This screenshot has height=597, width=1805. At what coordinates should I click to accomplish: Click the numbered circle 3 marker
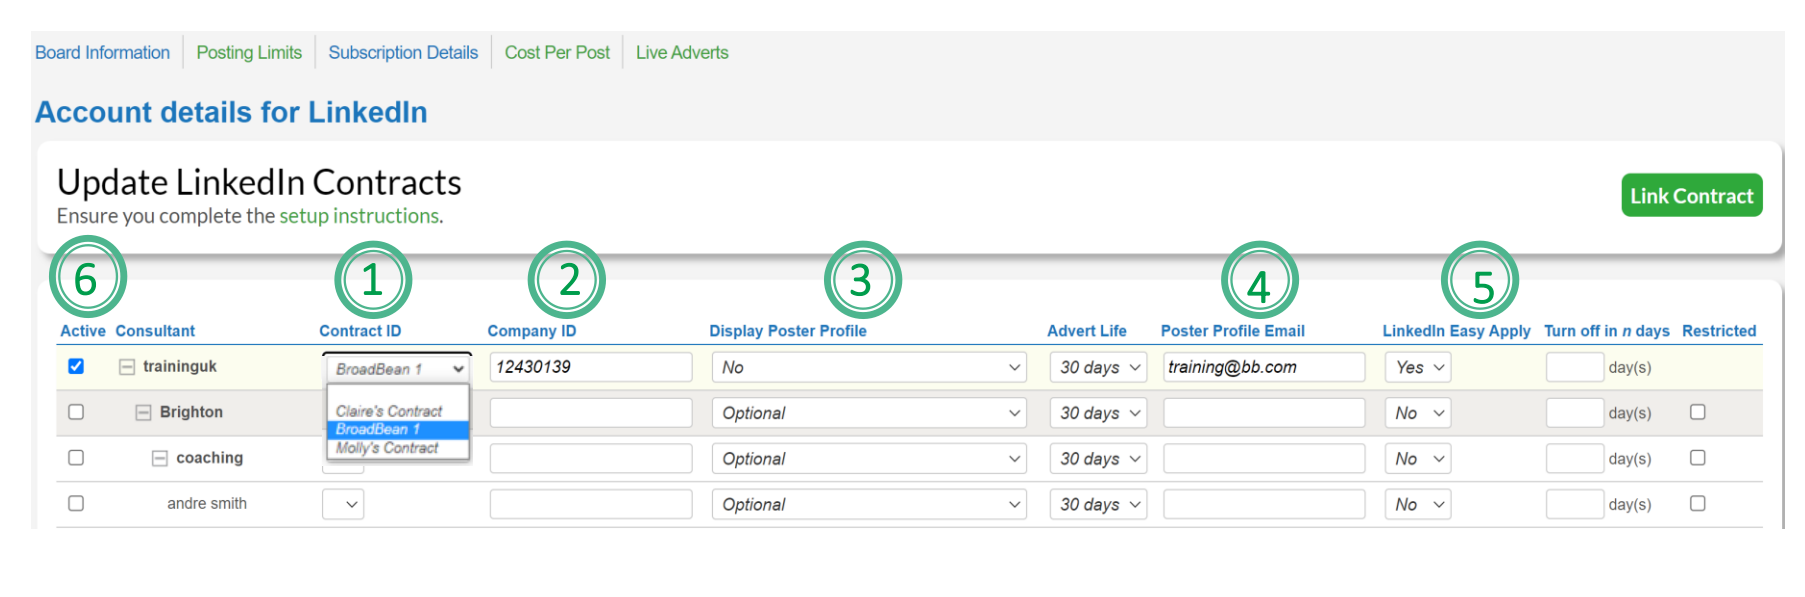point(862,280)
